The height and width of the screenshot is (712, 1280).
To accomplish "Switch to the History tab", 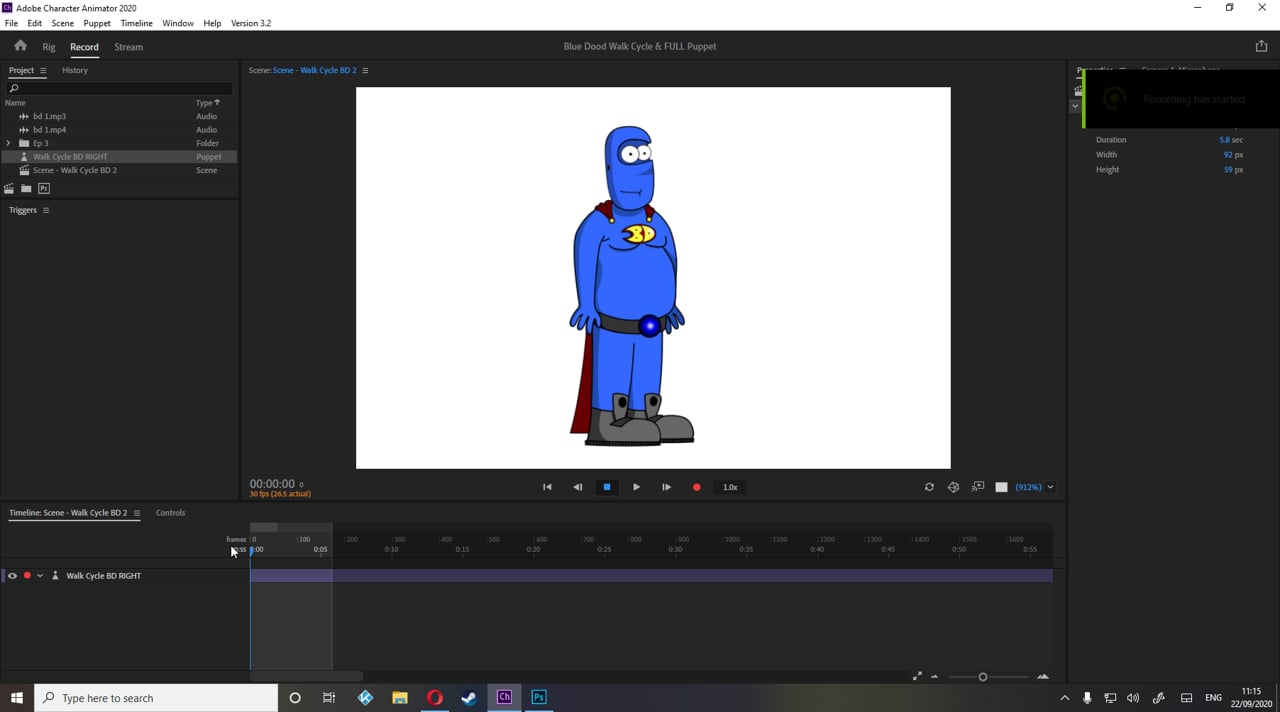I will (x=75, y=71).
